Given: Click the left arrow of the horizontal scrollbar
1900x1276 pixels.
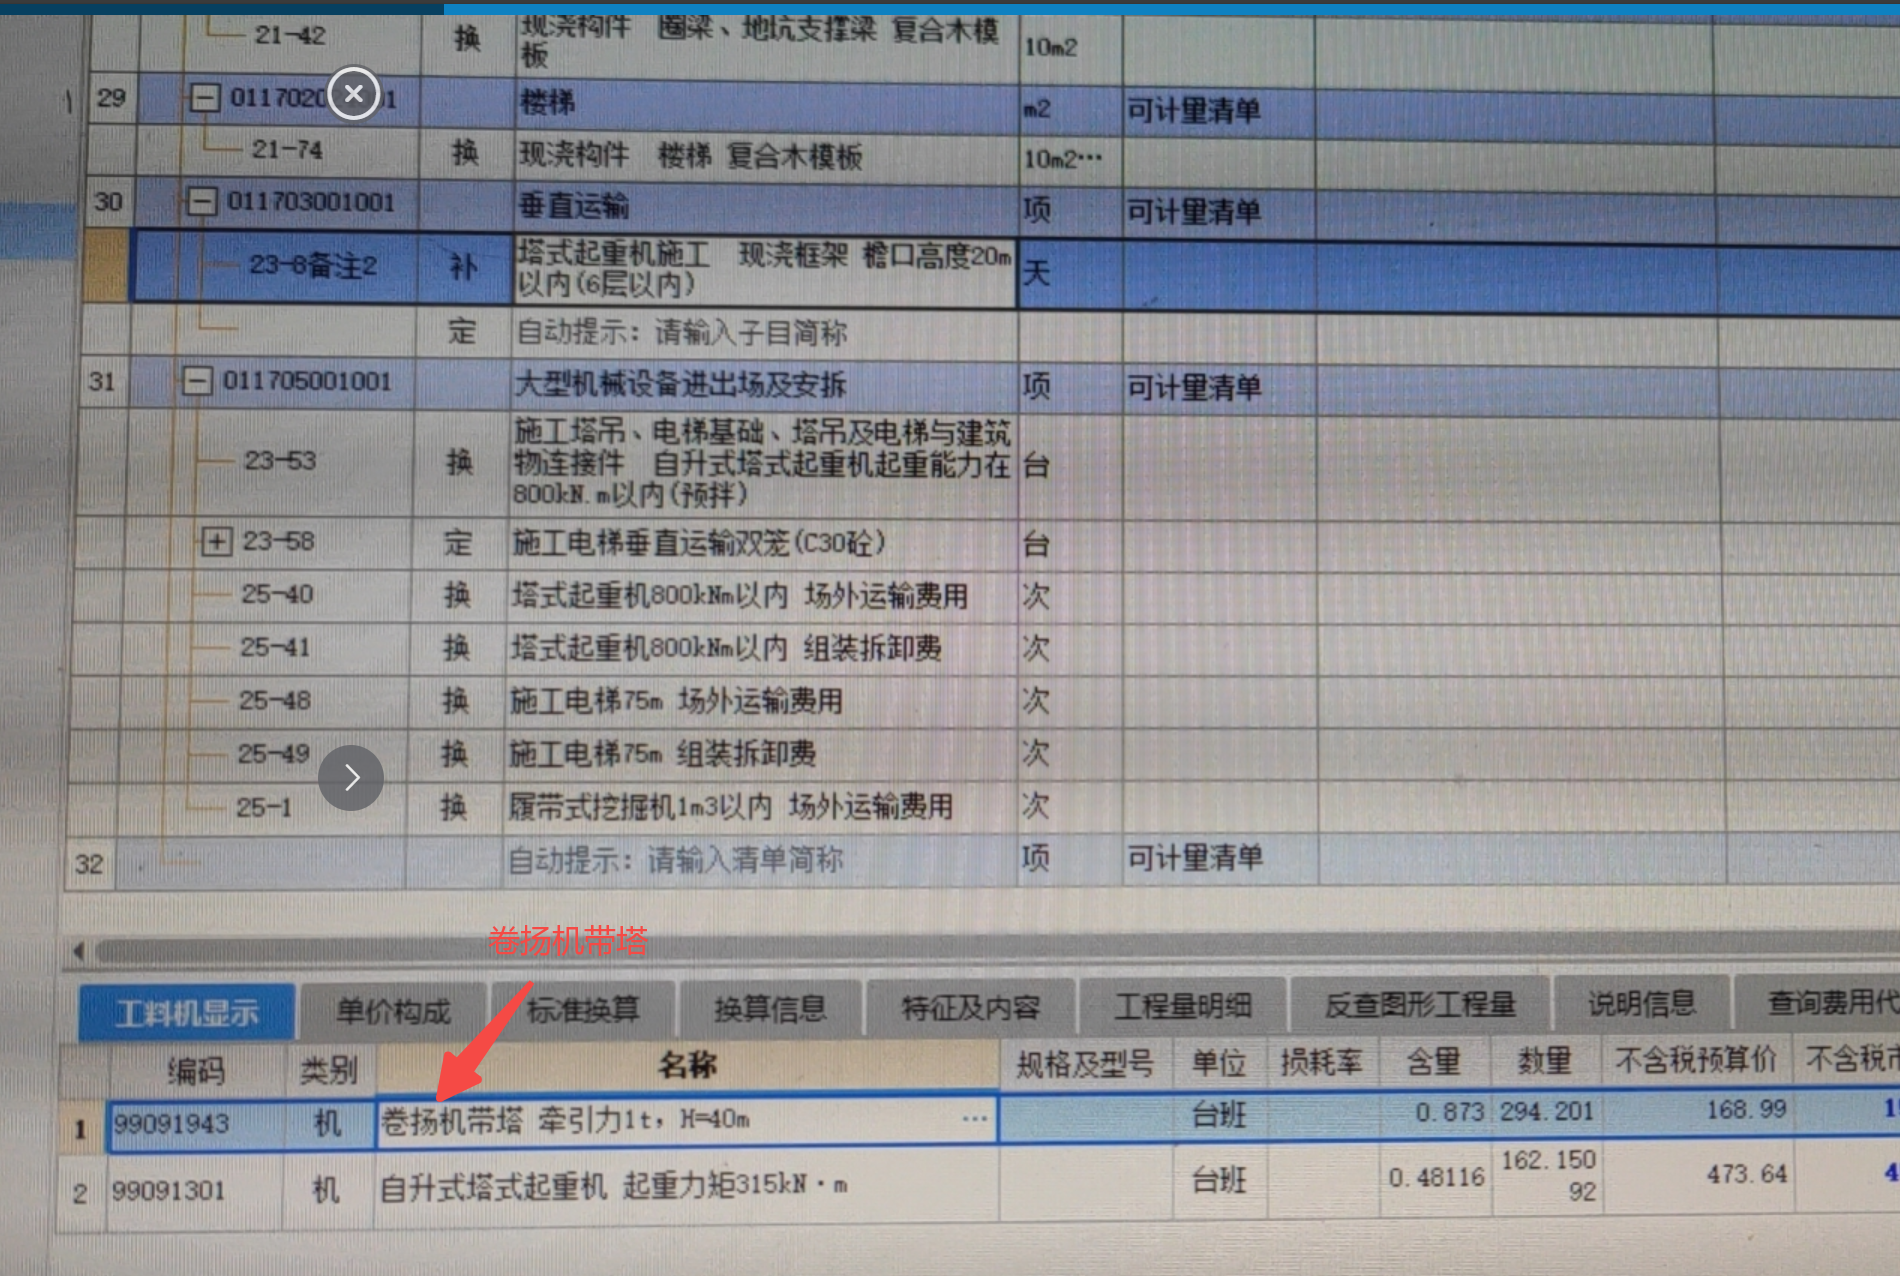Looking at the screenshot, I should [78, 951].
